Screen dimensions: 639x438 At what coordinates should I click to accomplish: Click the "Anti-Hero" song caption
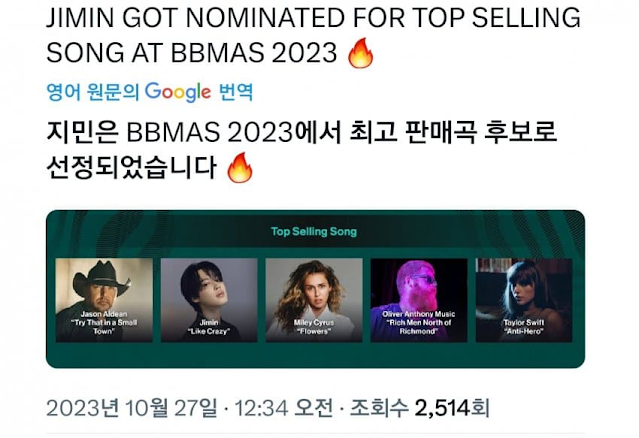524,331
